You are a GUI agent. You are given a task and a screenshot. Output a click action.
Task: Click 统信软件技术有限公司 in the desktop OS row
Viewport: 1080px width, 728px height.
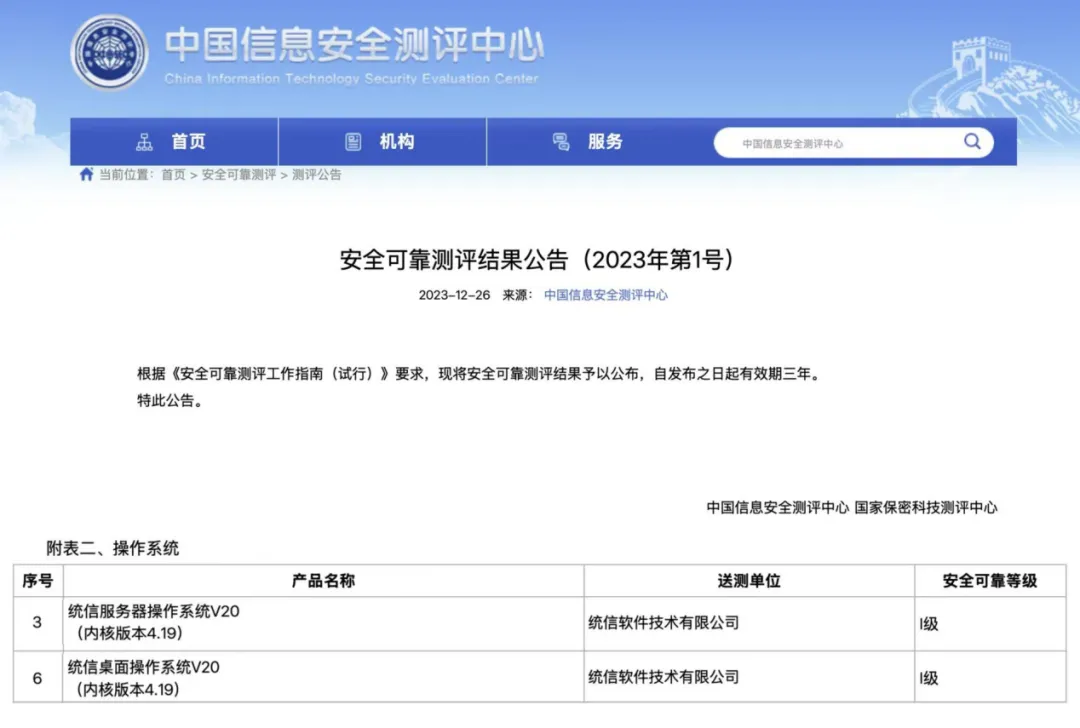[664, 677]
